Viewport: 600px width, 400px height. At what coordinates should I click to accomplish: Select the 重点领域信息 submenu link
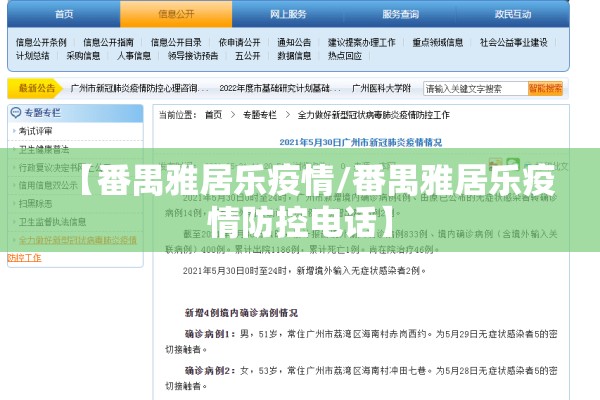click(x=437, y=42)
